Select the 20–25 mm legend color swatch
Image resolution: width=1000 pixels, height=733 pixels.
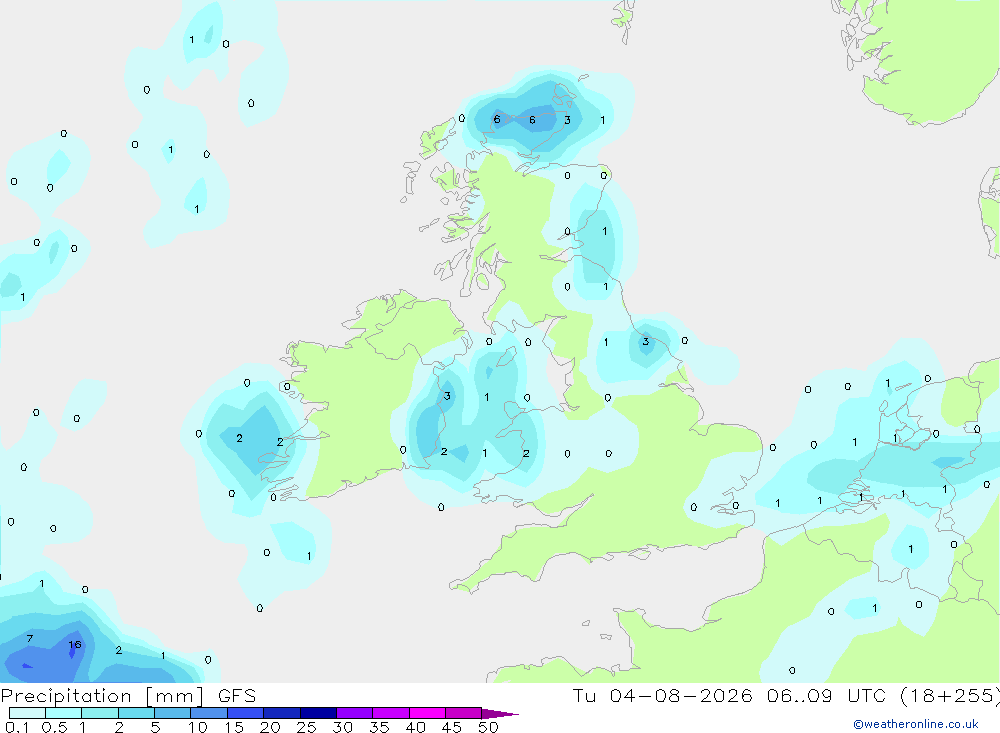pos(282,713)
